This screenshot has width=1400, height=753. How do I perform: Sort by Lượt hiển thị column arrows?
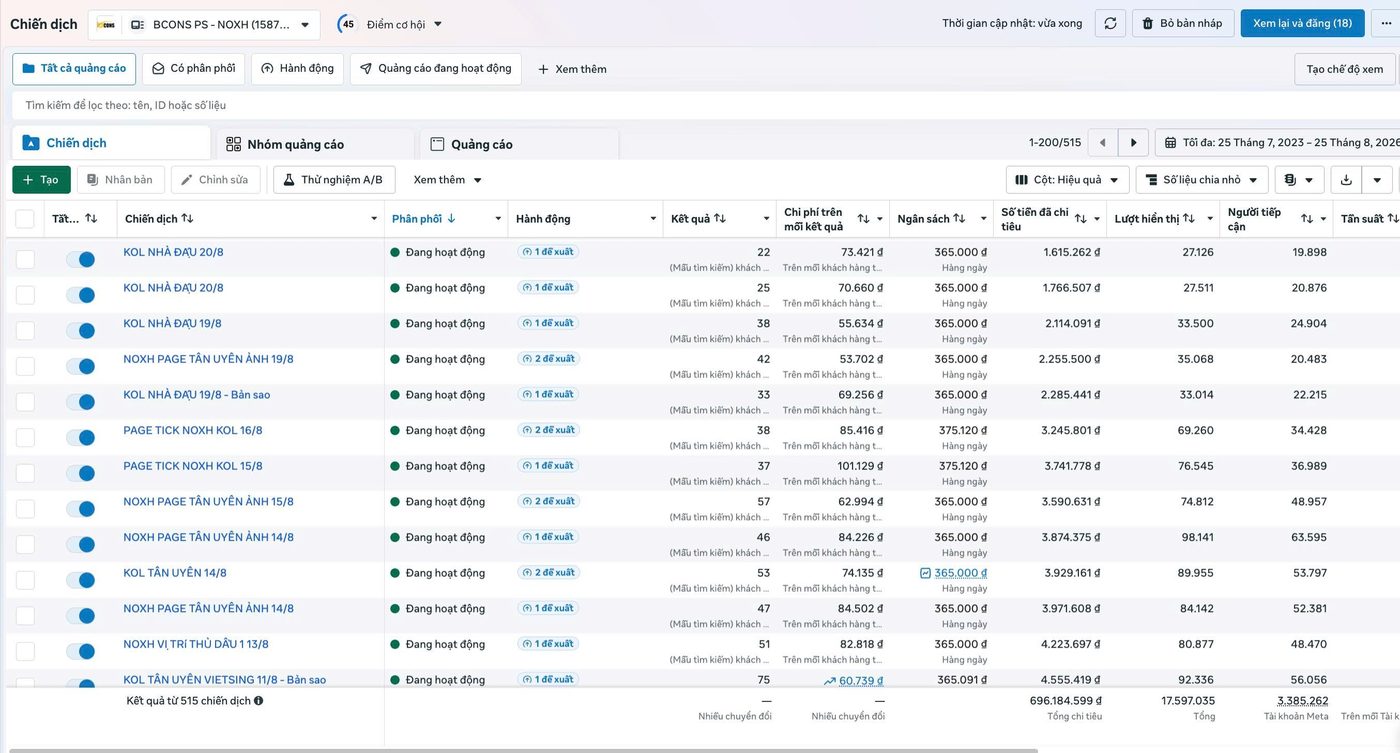1188,219
